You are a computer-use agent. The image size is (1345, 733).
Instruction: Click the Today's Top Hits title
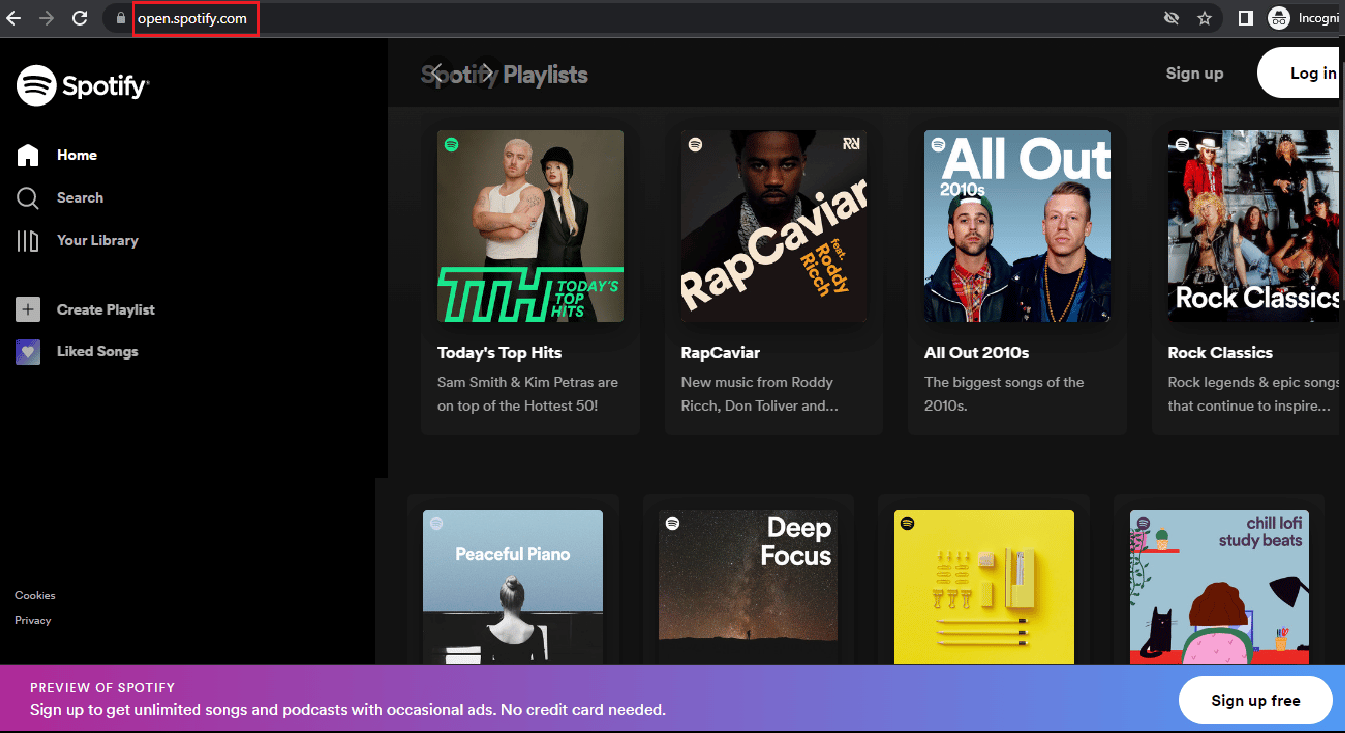500,352
